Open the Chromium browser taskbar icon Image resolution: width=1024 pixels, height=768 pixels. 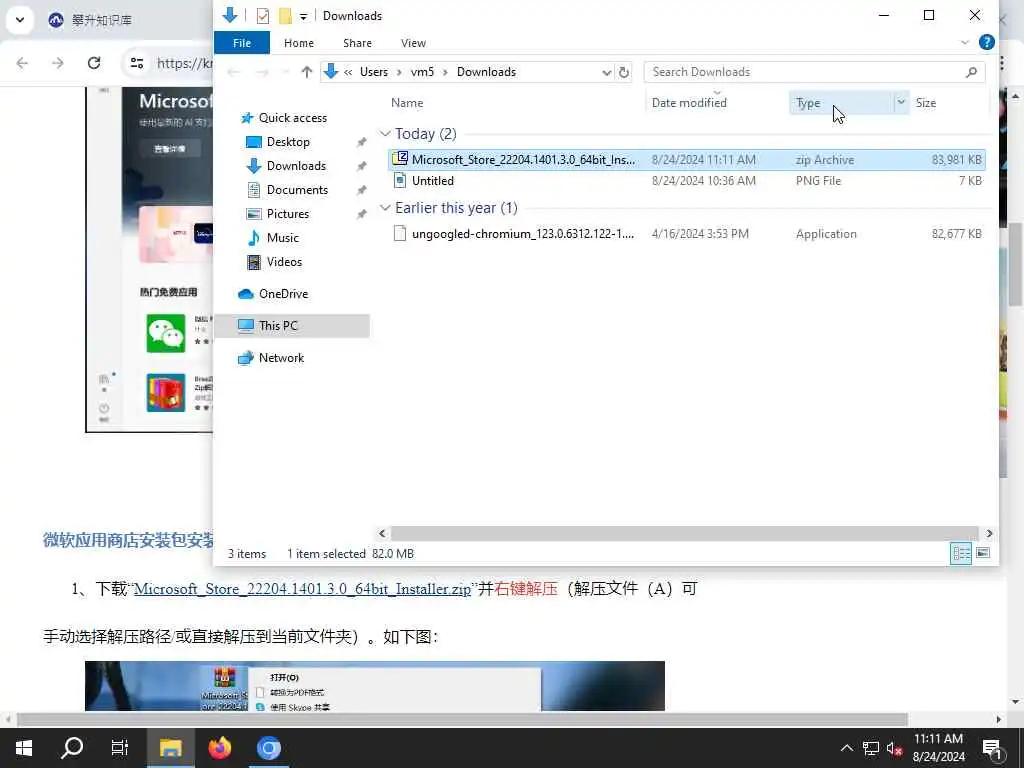[268, 748]
